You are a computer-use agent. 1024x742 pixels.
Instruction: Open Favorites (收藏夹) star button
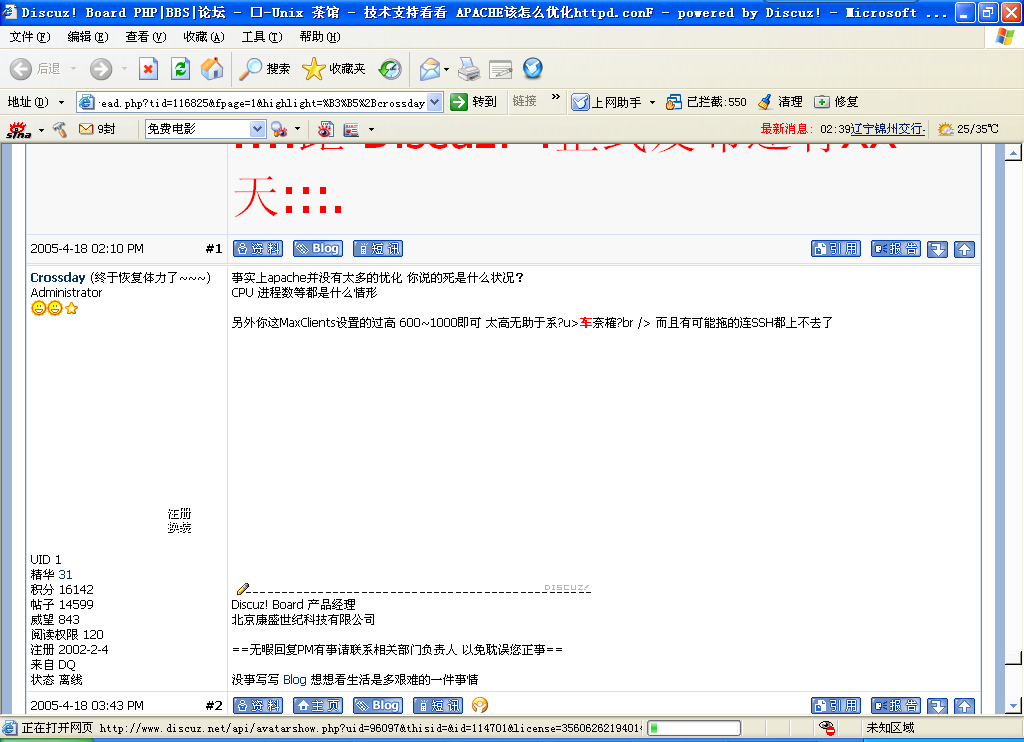click(333, 69)
